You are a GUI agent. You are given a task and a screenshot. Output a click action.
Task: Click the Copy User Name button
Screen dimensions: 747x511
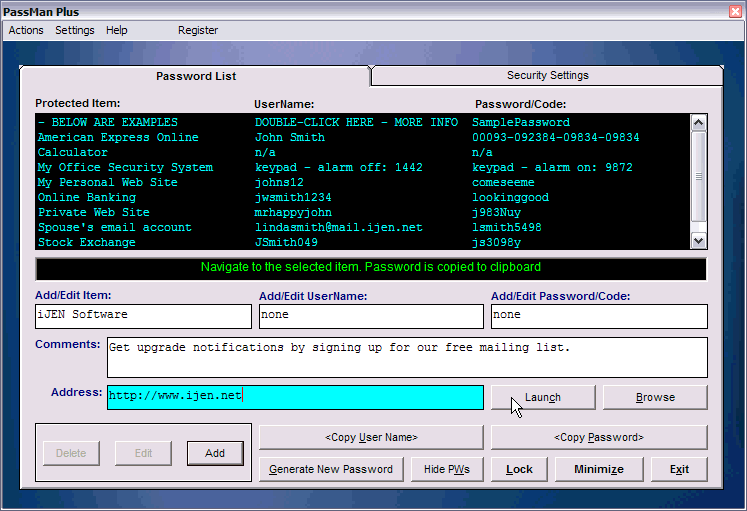tap(371, 437)
